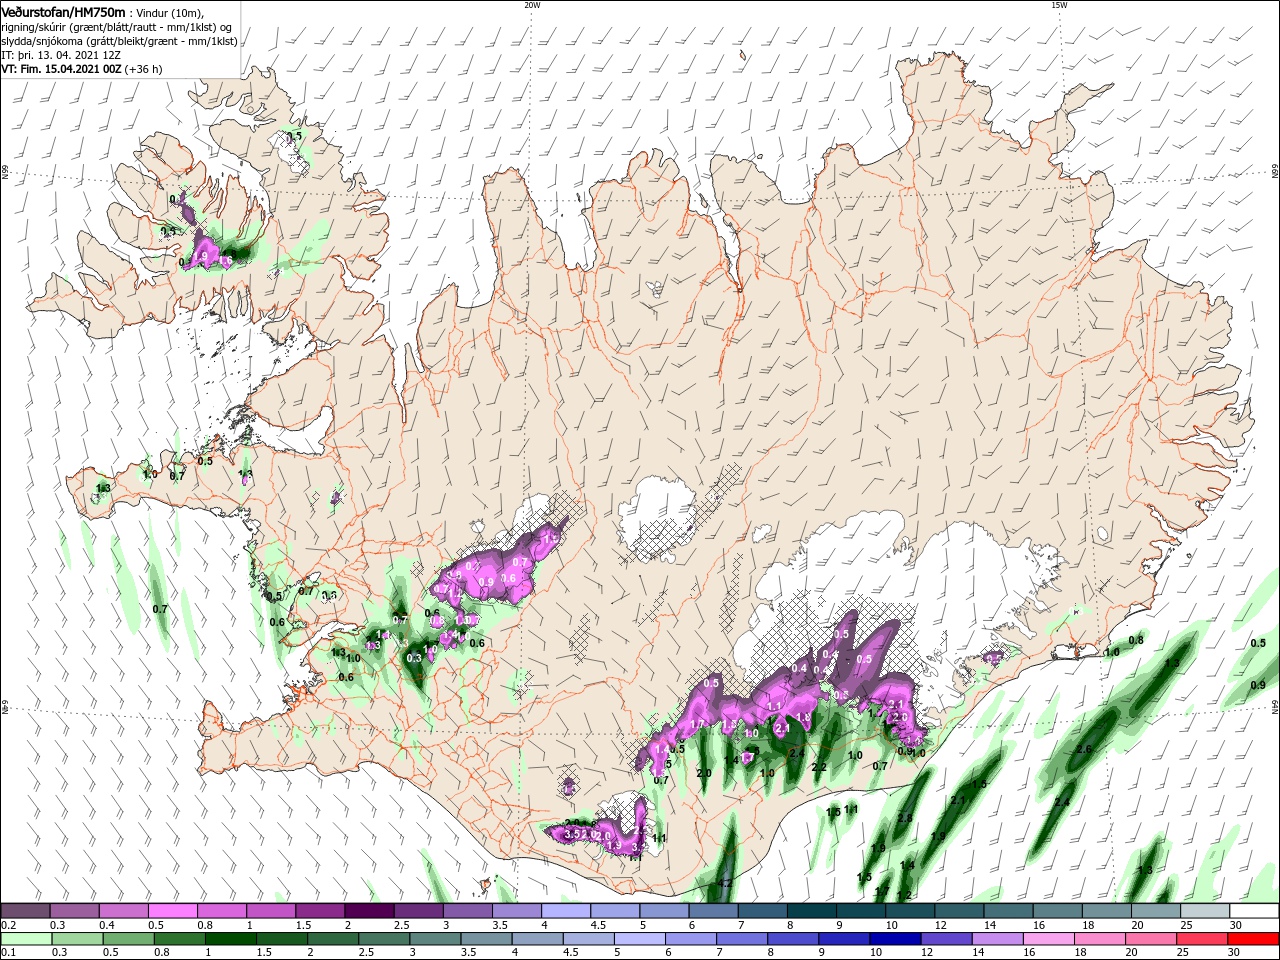Screen dimensions: 1280x960
Task: Click the '2.2' rain value in southeast
Action: 818,768
